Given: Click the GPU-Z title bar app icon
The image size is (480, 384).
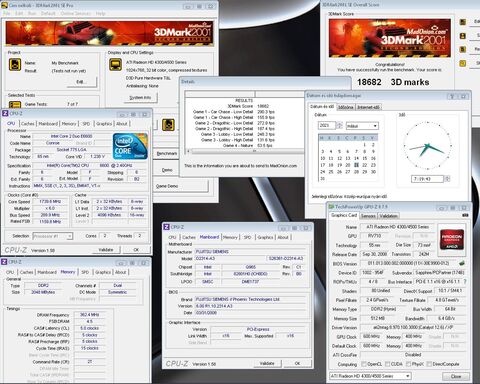Looking at the screenshot, I should (x=331, y=207).
